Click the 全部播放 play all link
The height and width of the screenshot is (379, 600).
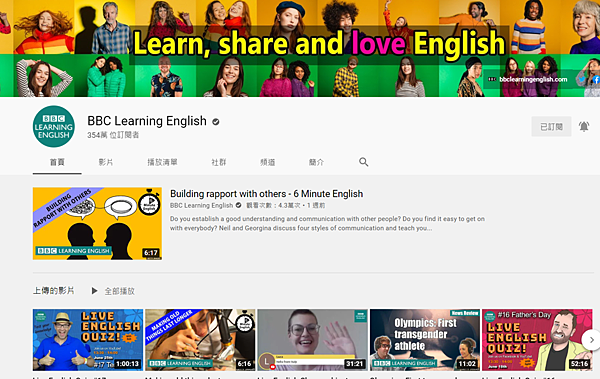click(120, 291)
